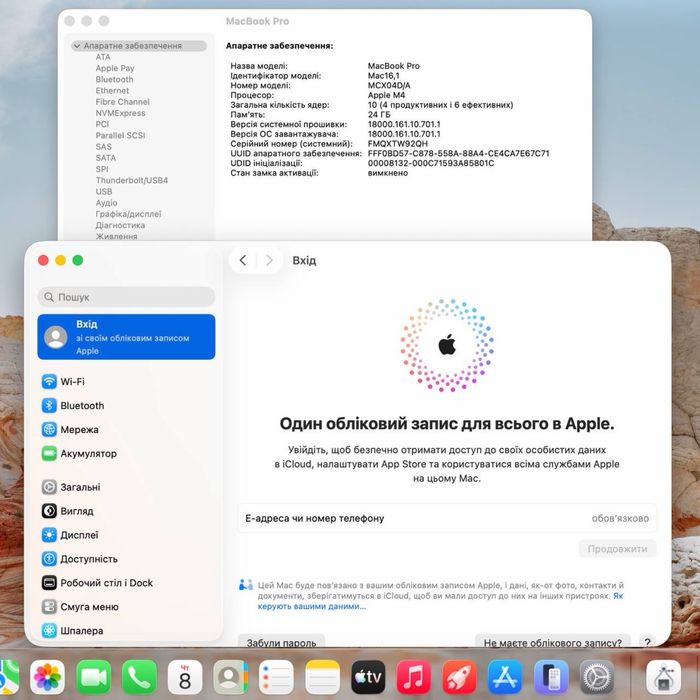Open Вигляд appearance settings
This screenshot has width=700, height=700.
coord(126,511)
